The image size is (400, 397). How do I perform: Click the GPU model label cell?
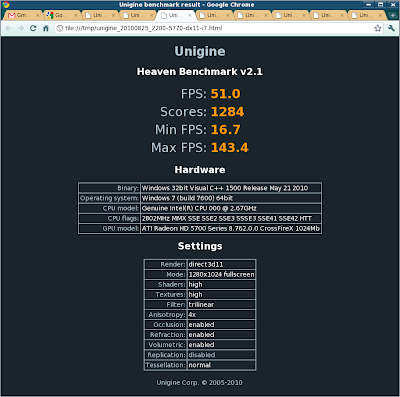(x=109, y=229)
